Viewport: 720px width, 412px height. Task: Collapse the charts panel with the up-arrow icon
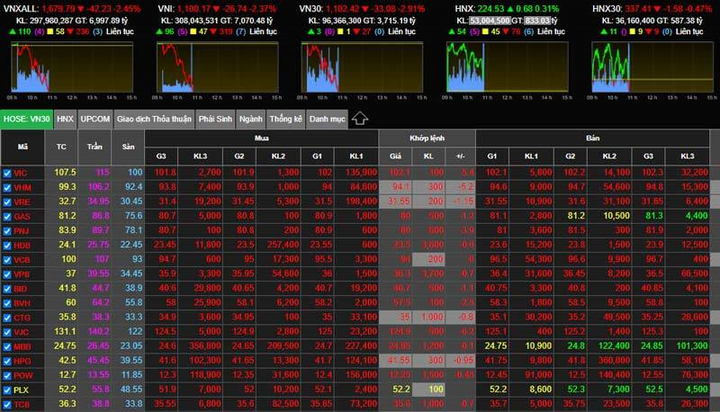[360, 119]
